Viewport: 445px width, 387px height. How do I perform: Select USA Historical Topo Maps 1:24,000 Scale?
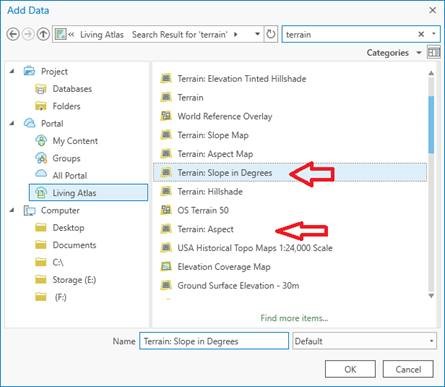[255, 248]
